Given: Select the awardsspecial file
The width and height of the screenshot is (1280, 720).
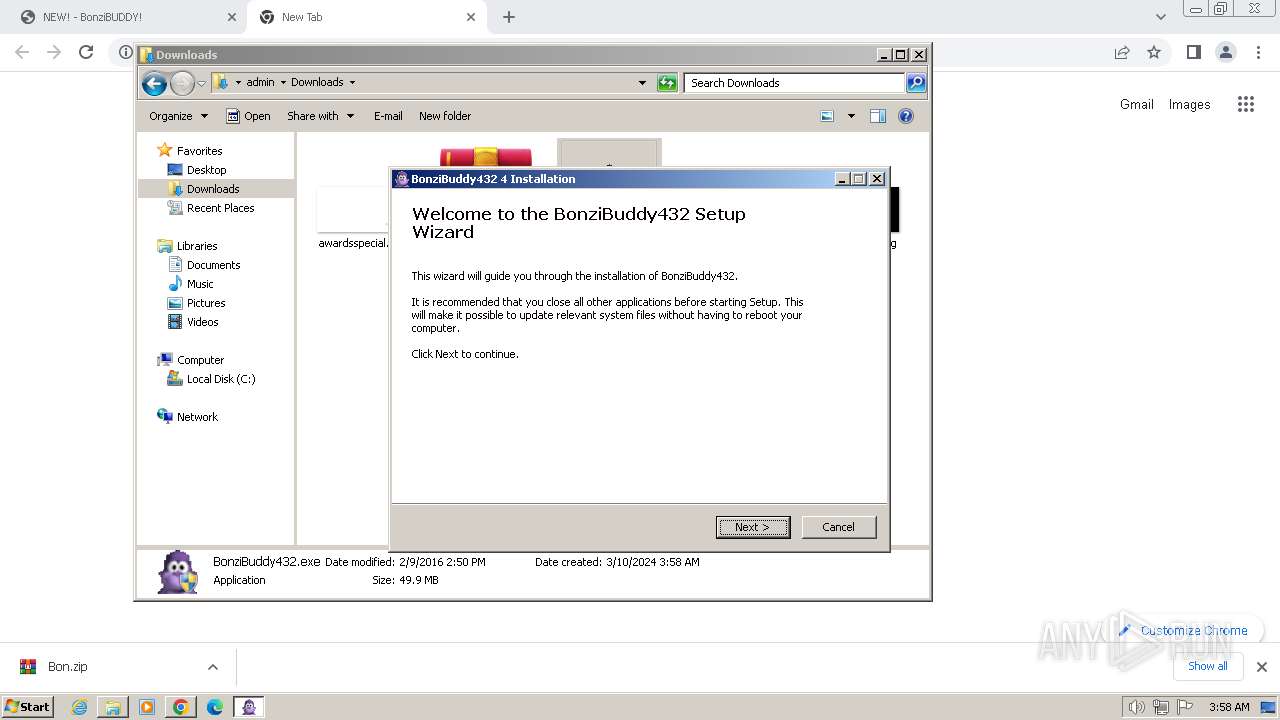Looking at the screenshot, I should point(352,220).
